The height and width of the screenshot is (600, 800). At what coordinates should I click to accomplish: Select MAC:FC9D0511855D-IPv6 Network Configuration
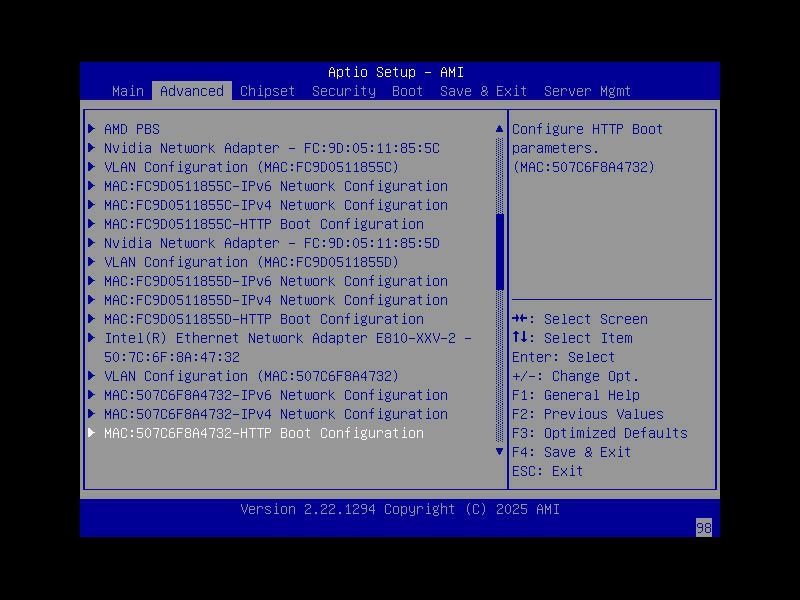click(276, 281)
